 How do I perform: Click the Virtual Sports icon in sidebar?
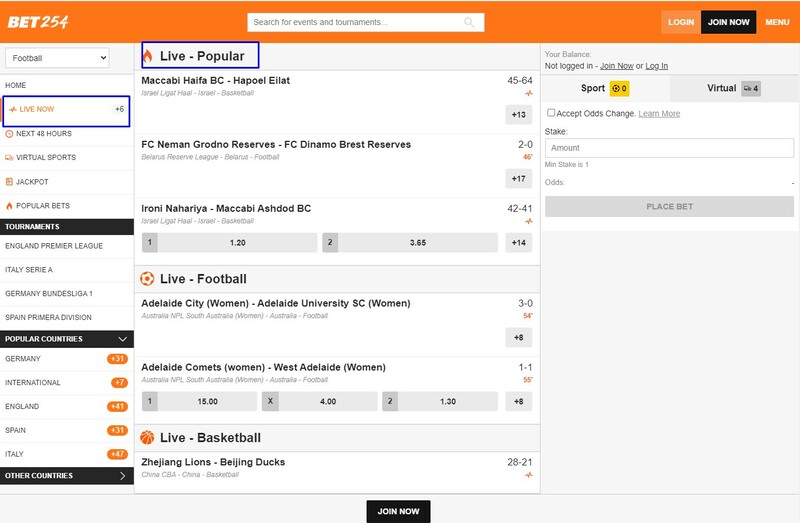(9, 158)
